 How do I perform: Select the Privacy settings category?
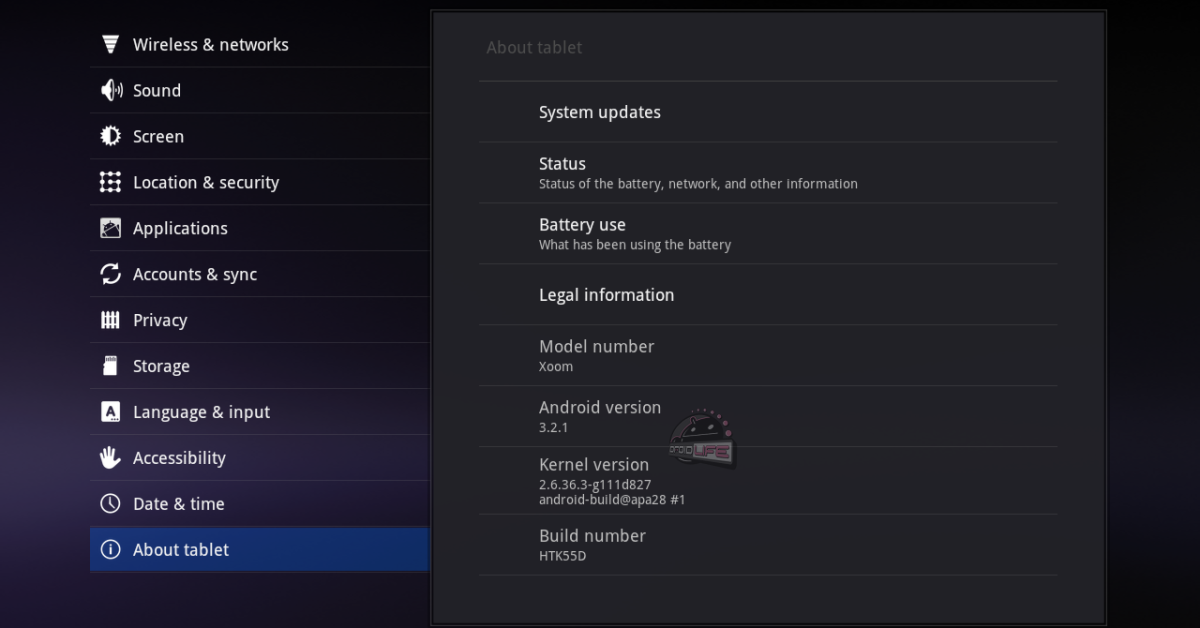[160, 321]
